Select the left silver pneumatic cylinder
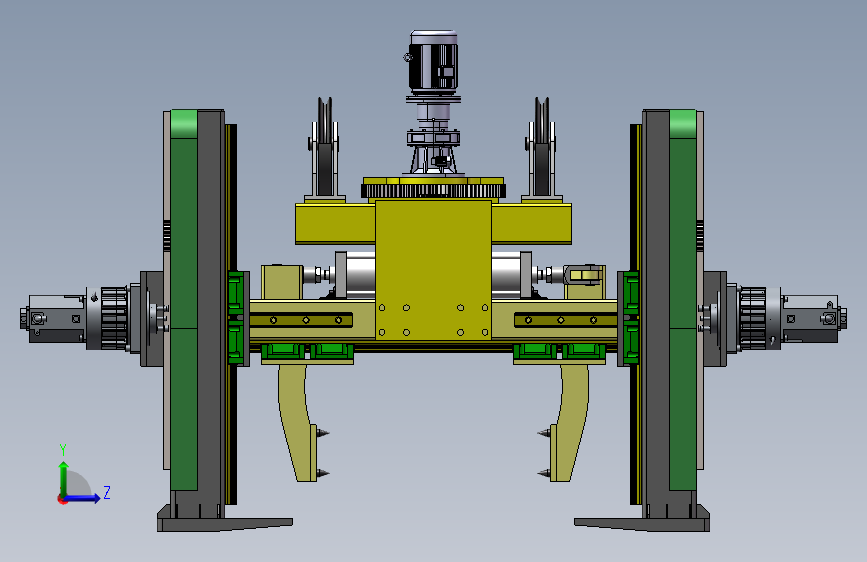Image resolution: width=867 pixels, height=562 pixels. pos(357,274)
